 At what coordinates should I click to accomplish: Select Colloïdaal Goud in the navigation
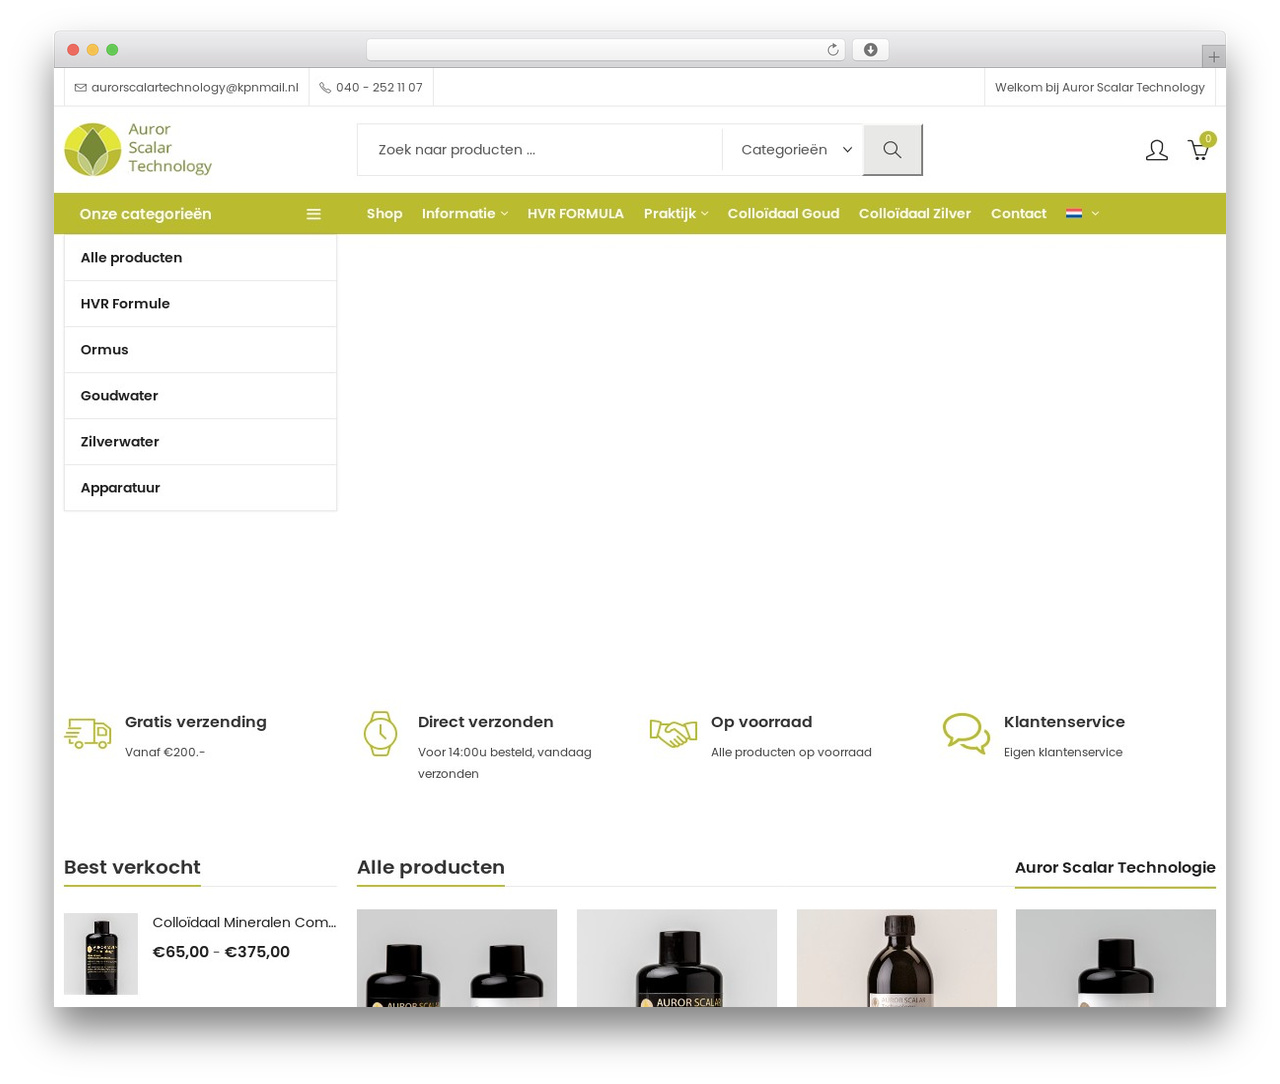pyautogui.click(x=783, y=214)
